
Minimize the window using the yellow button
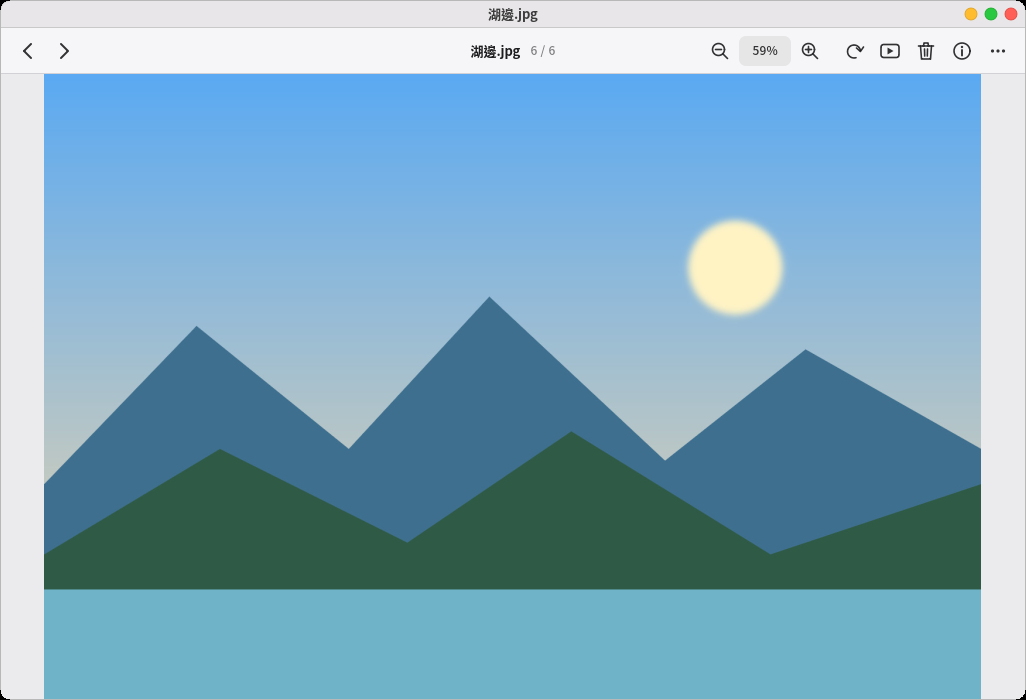971,14
